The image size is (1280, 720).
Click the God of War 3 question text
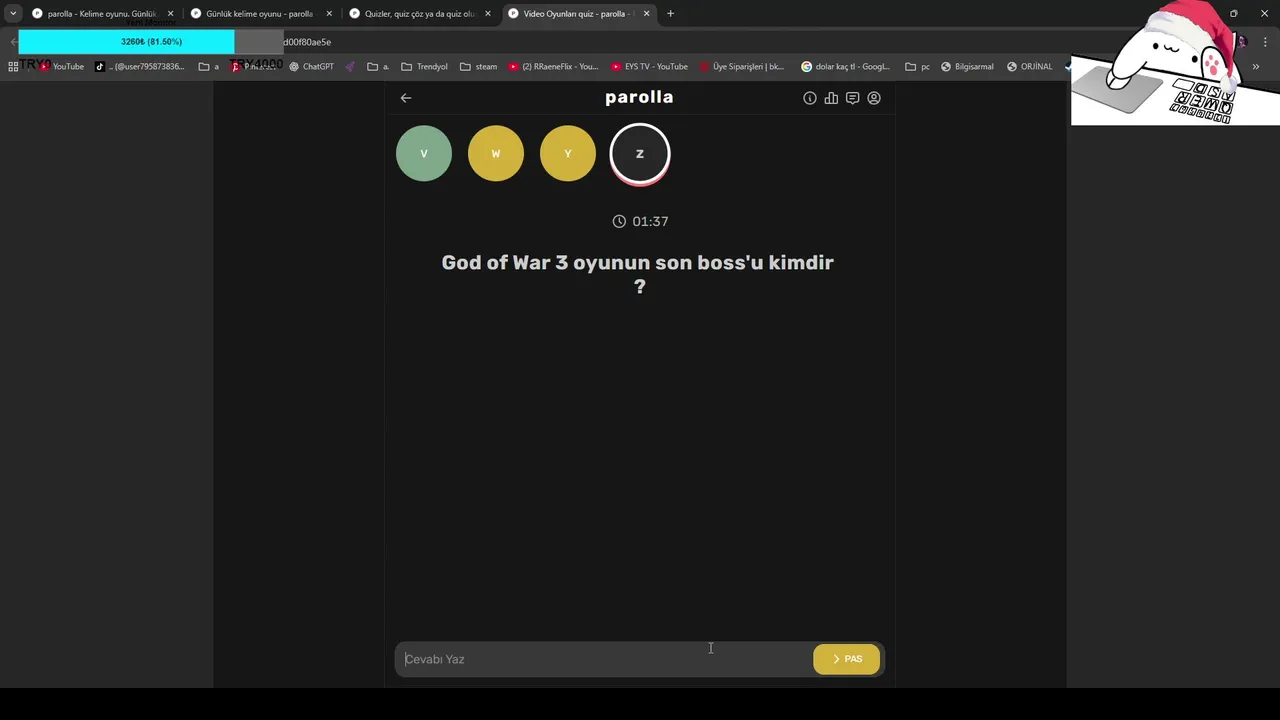click(638, 274)
